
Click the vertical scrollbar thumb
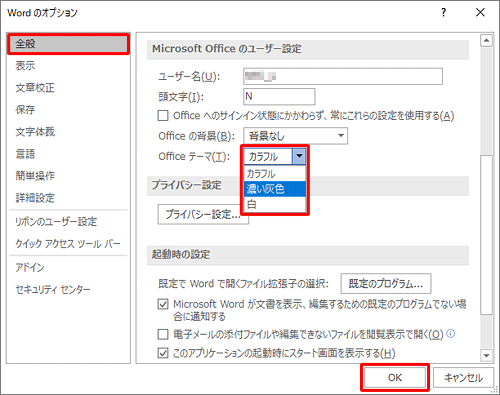click(x=486, y=235)
